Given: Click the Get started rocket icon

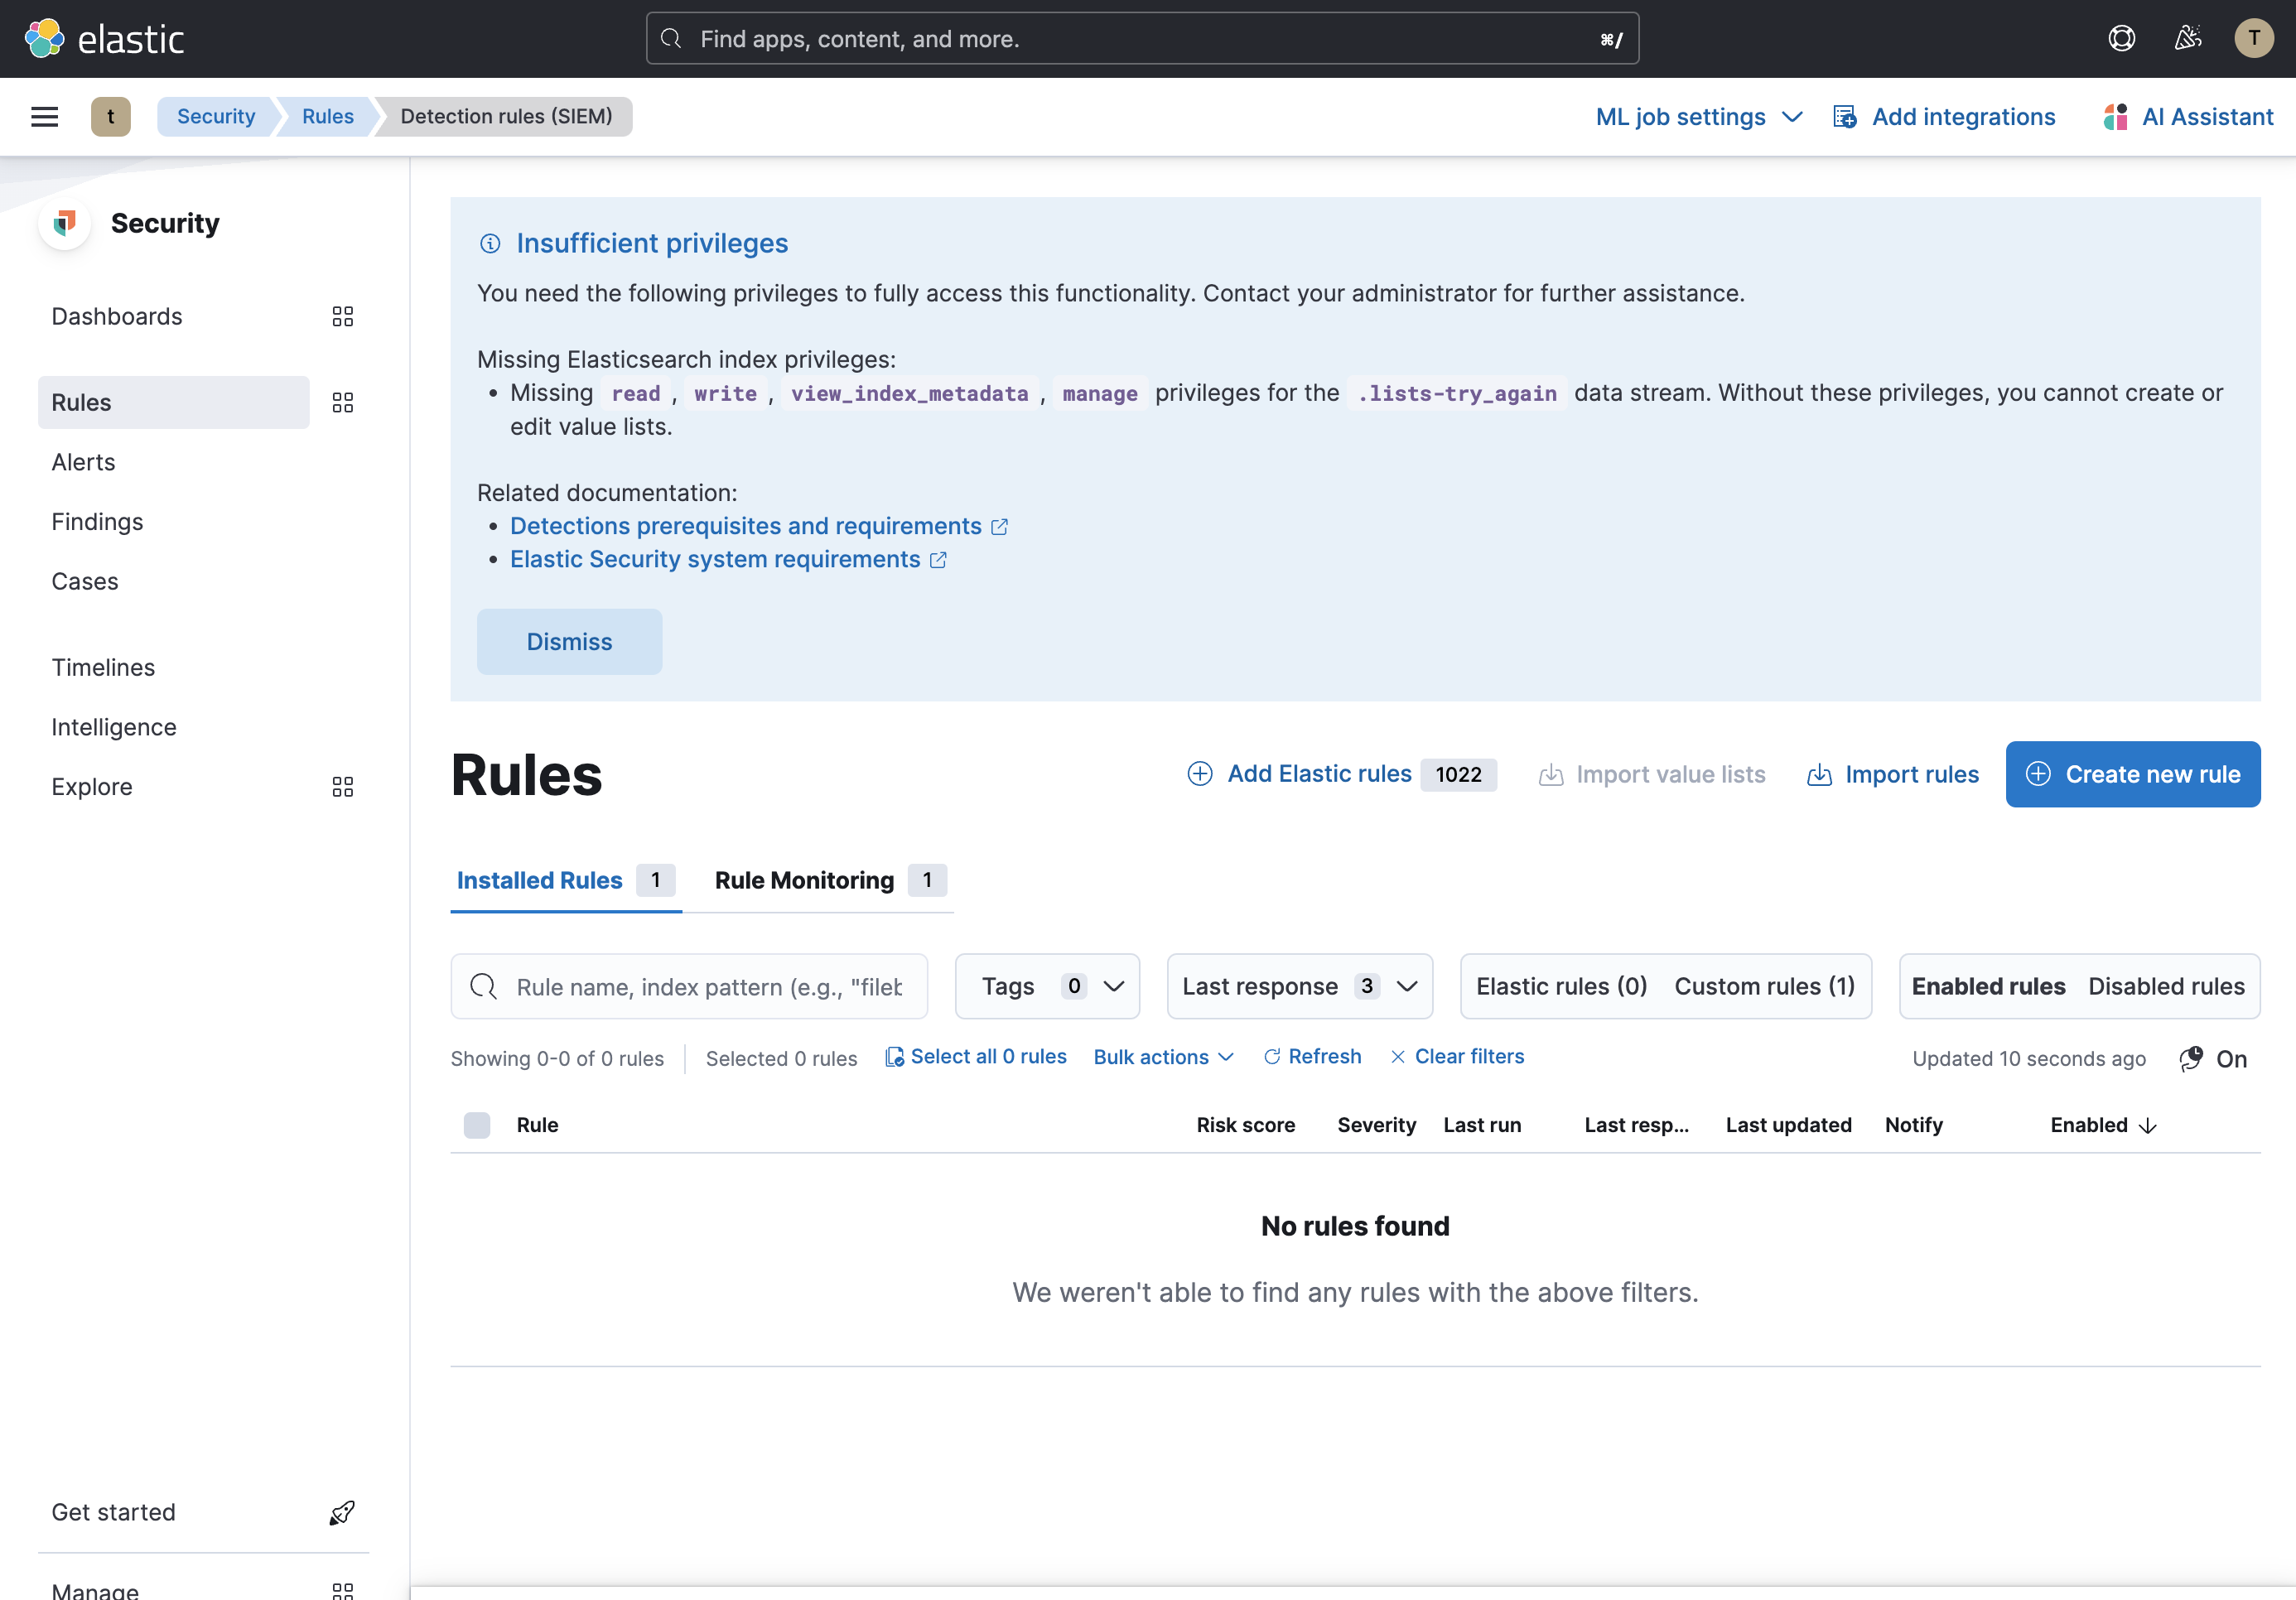Looking at the screenshot, I should point(342,1513).
